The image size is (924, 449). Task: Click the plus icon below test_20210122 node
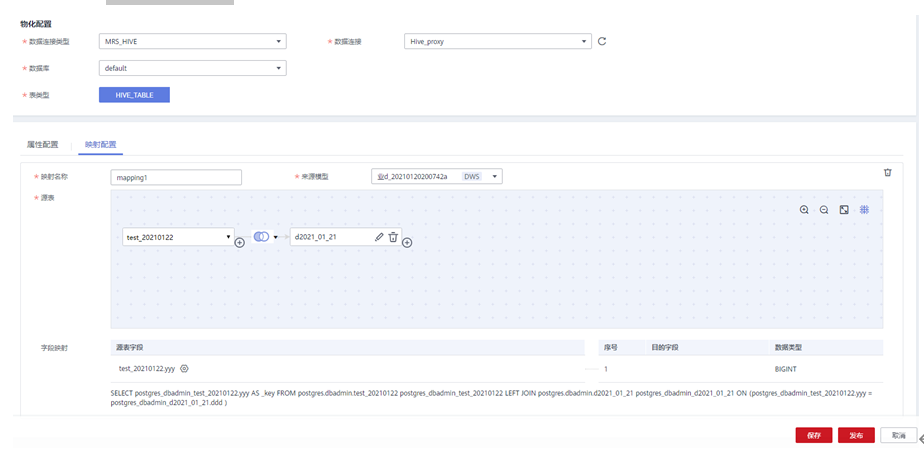click(239, 243)
